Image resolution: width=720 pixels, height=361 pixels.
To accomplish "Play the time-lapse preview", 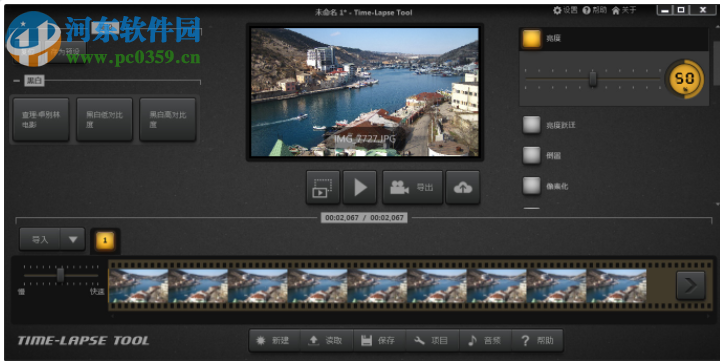I will (x=360, y=187).
